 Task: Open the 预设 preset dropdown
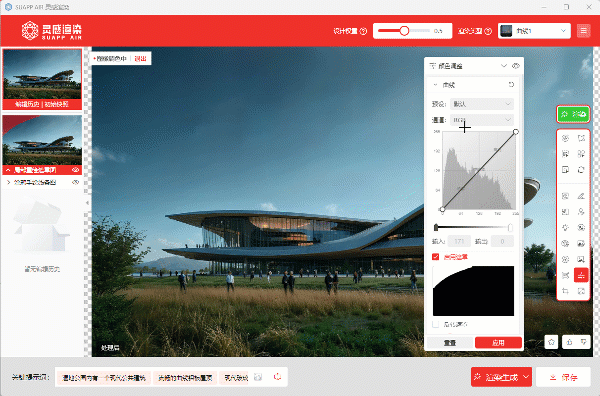(482, 104)
